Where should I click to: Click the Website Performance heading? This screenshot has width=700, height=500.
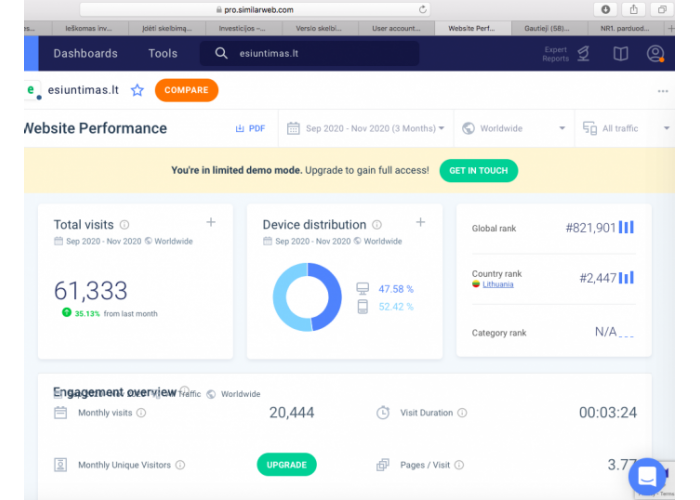[96, 129]
